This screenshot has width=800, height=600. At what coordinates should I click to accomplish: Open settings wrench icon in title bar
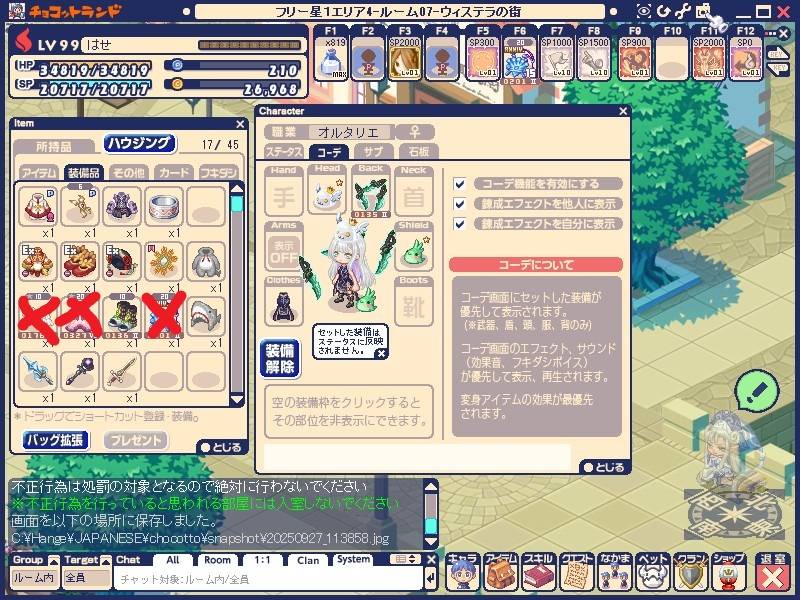tap(684, 11)
